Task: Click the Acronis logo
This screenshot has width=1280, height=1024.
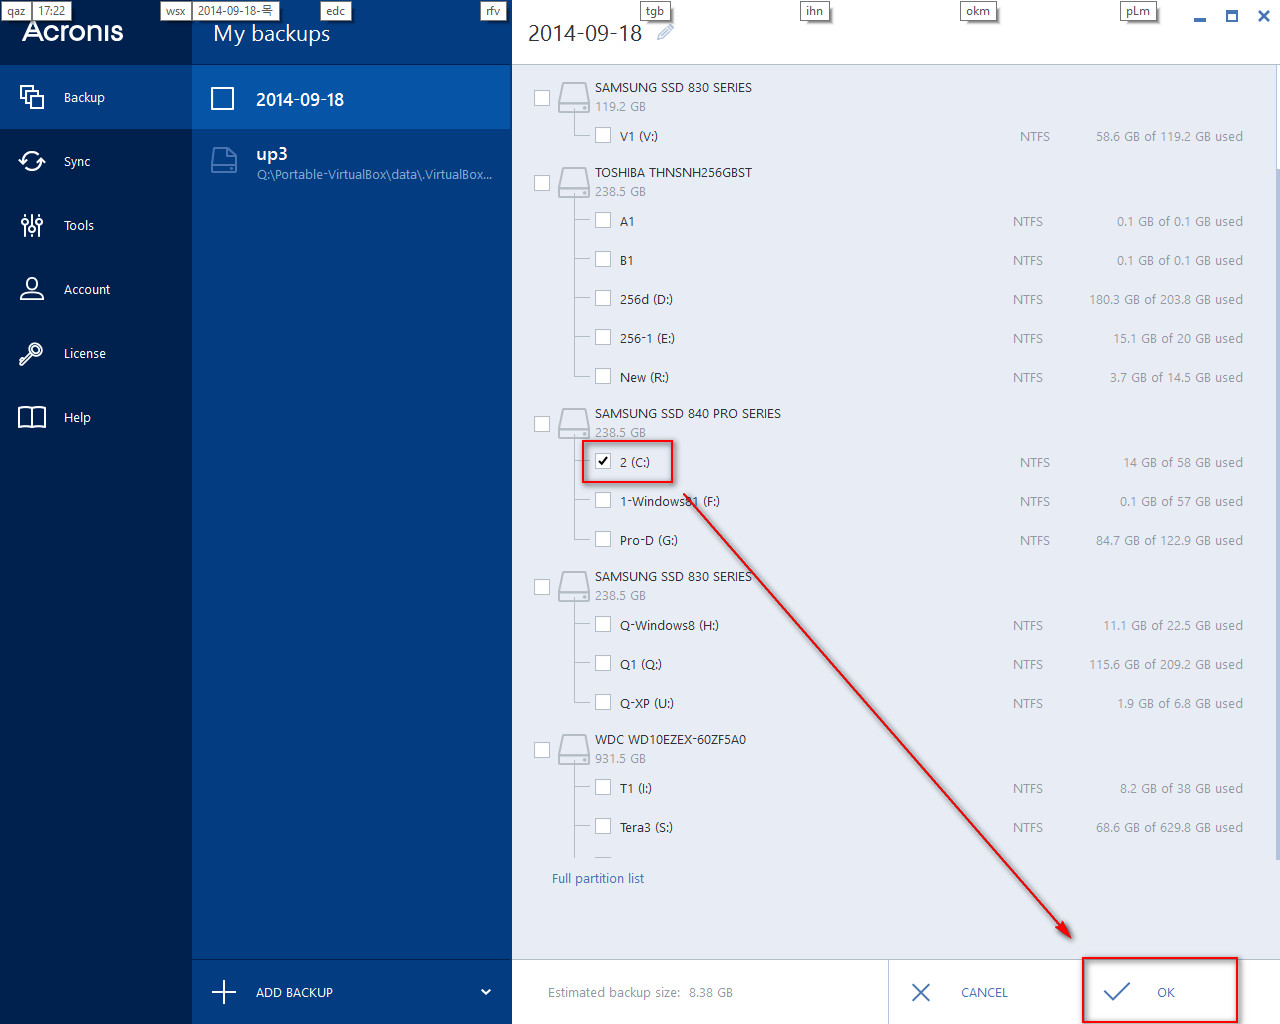Action: pyautogui.click(x=73, y=32)
